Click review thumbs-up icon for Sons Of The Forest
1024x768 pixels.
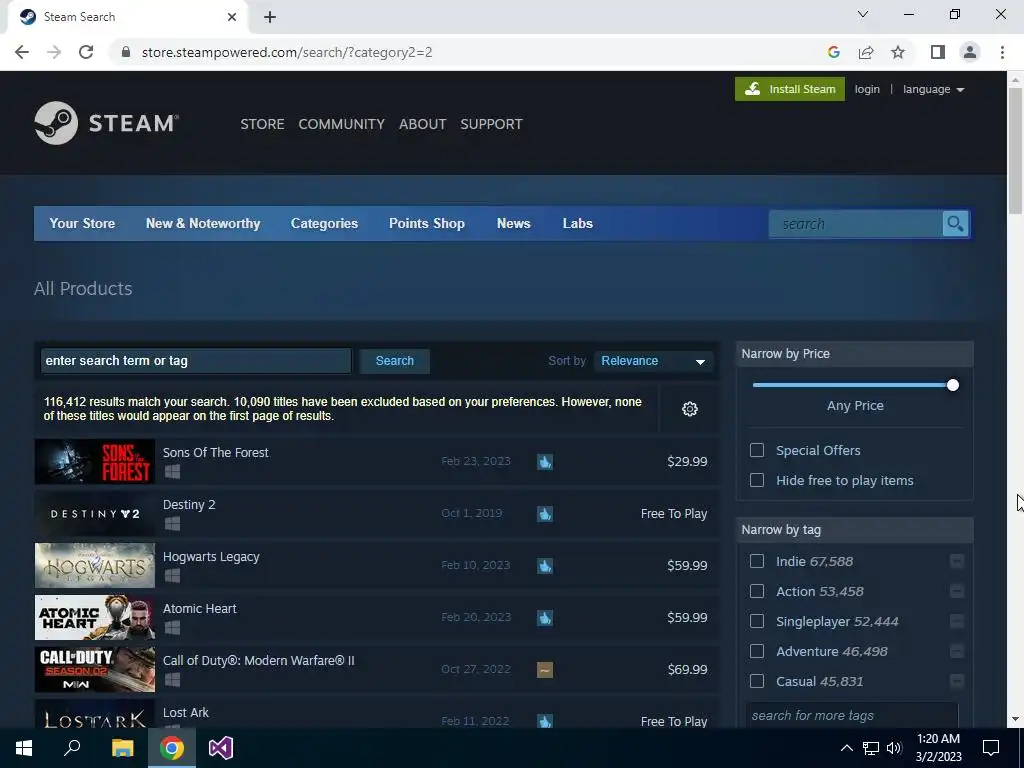click(545, 462)
